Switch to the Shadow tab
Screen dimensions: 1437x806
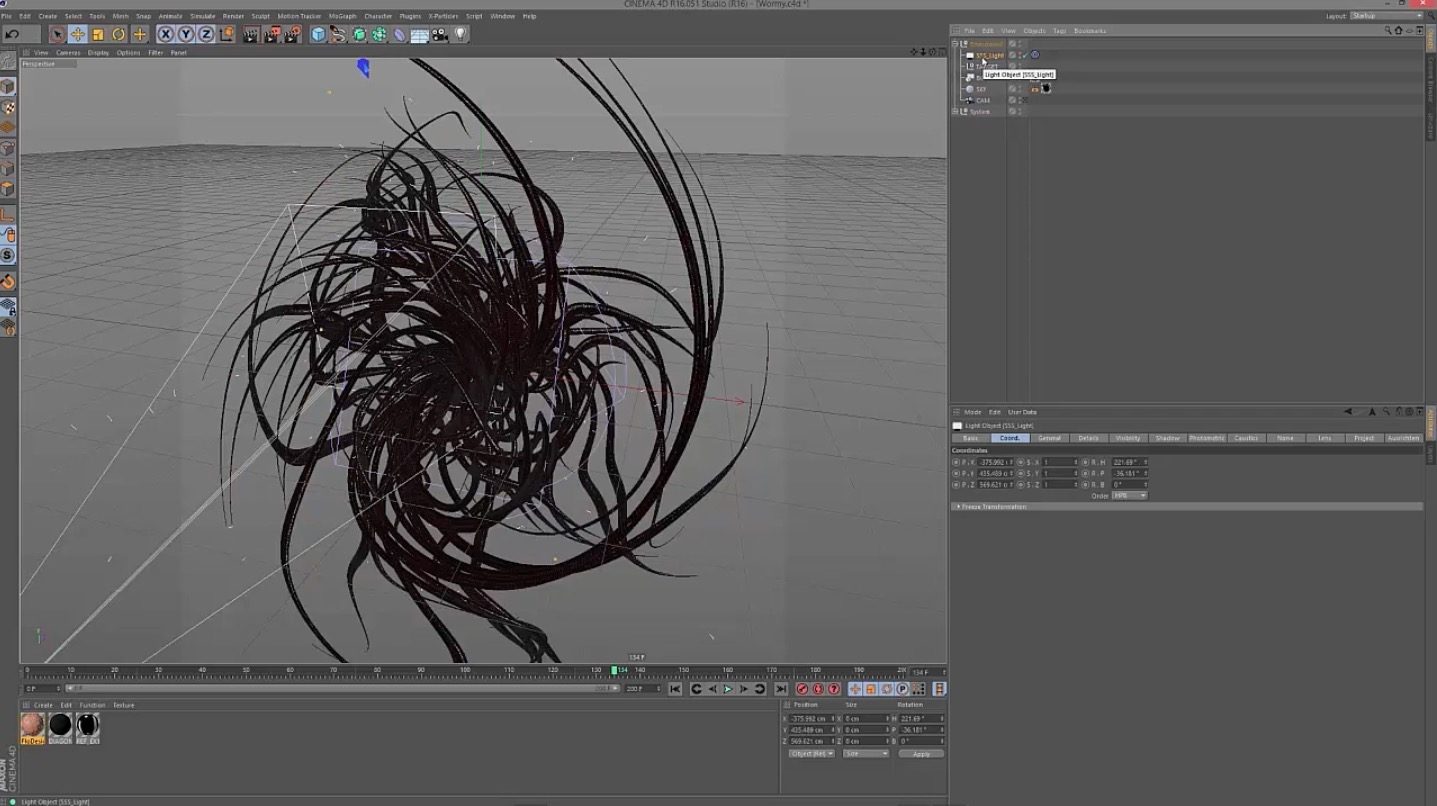pos(1167,438)
